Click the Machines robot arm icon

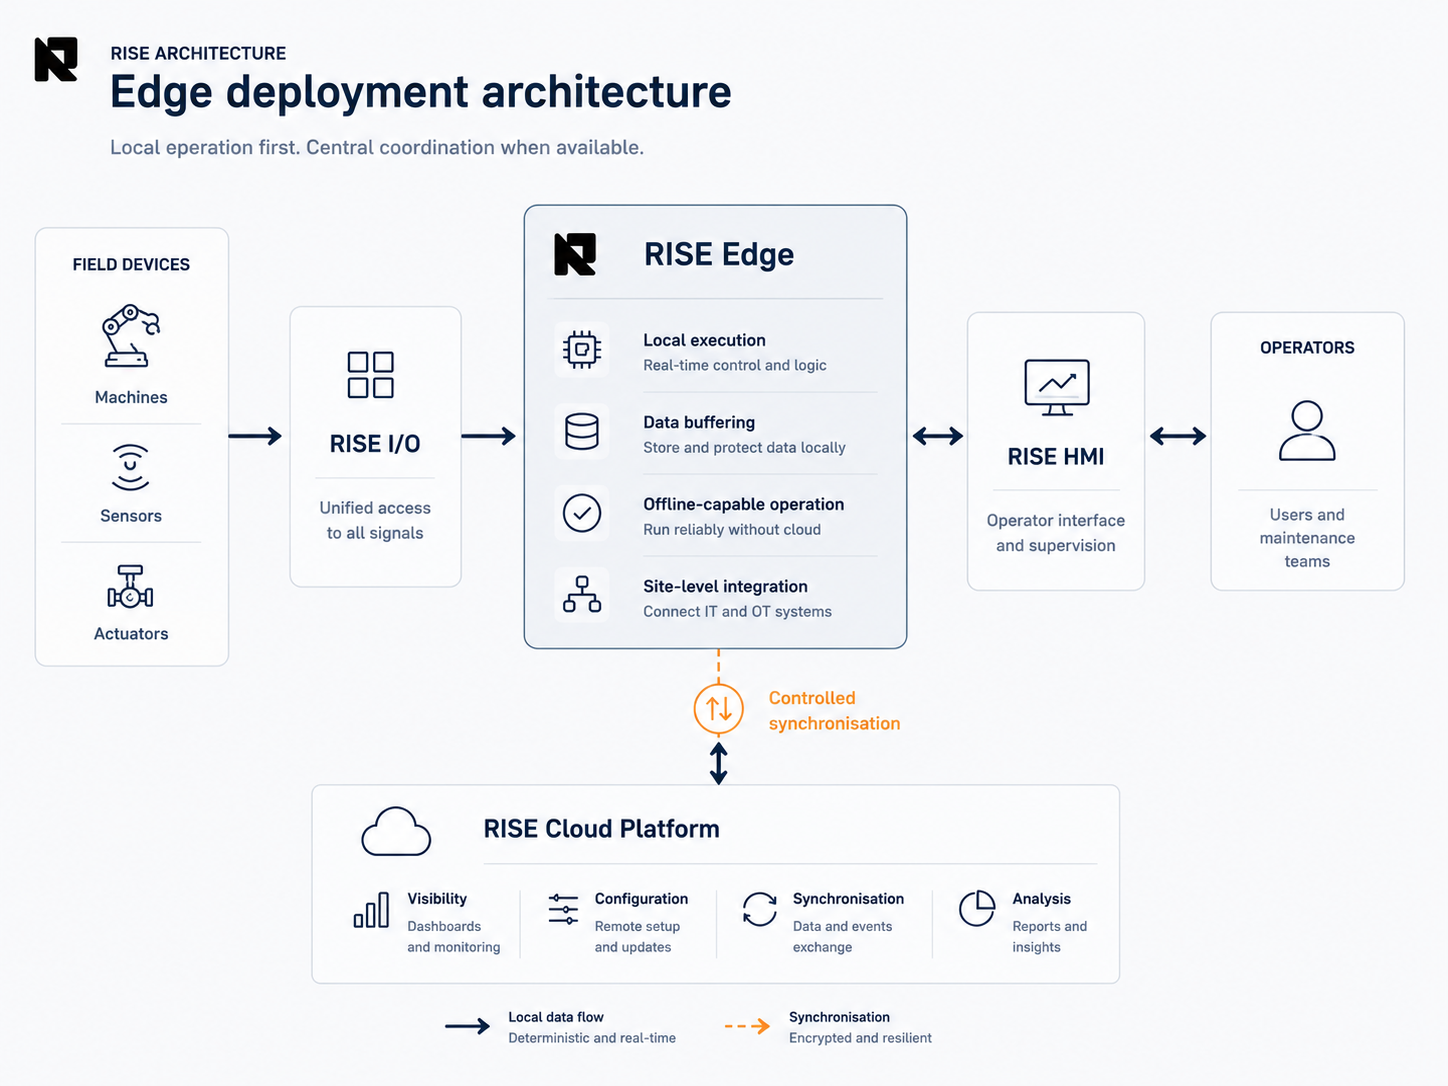click(131, 336)
